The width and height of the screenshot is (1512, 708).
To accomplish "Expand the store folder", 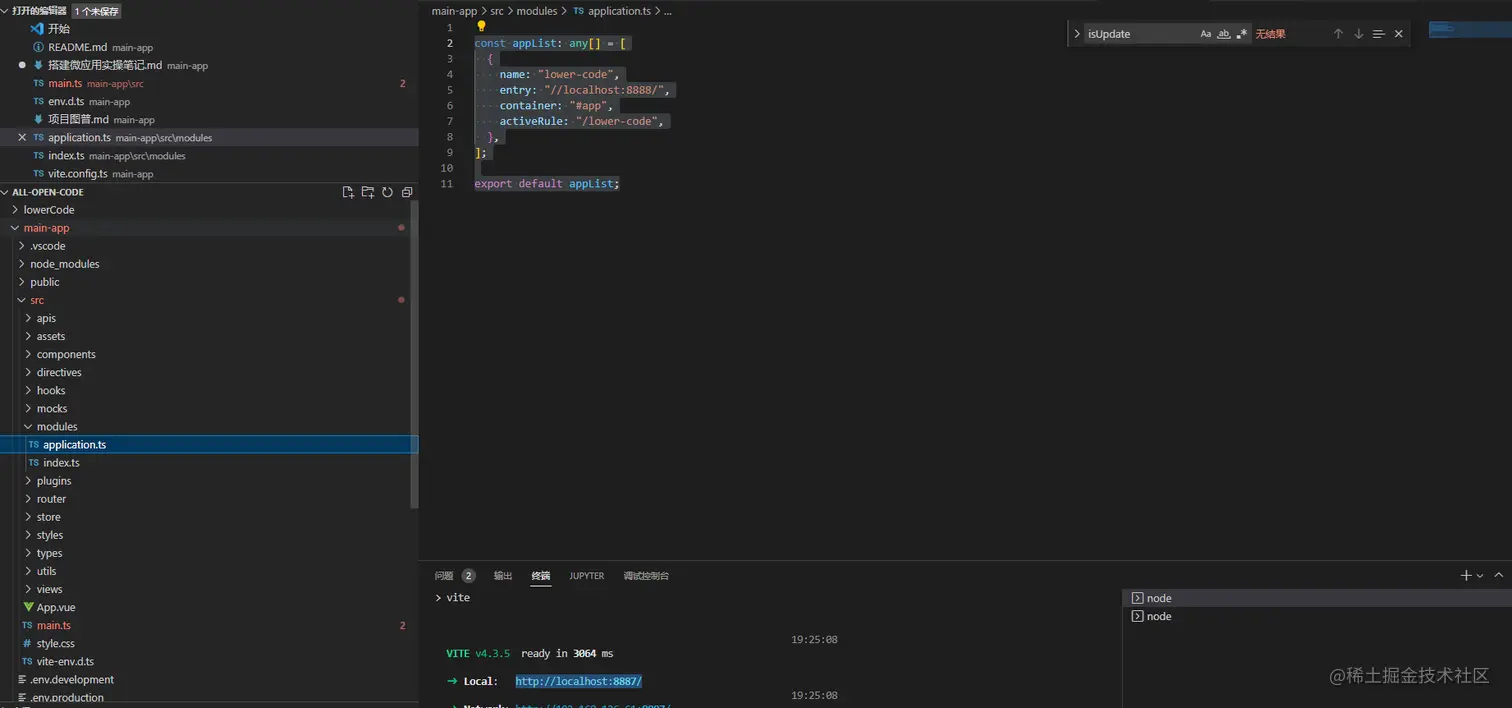I will [209, 517].
